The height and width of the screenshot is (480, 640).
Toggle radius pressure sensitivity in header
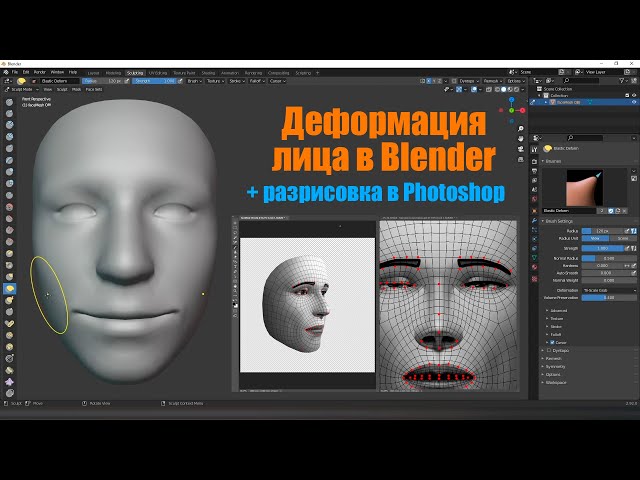coord(127,81)
